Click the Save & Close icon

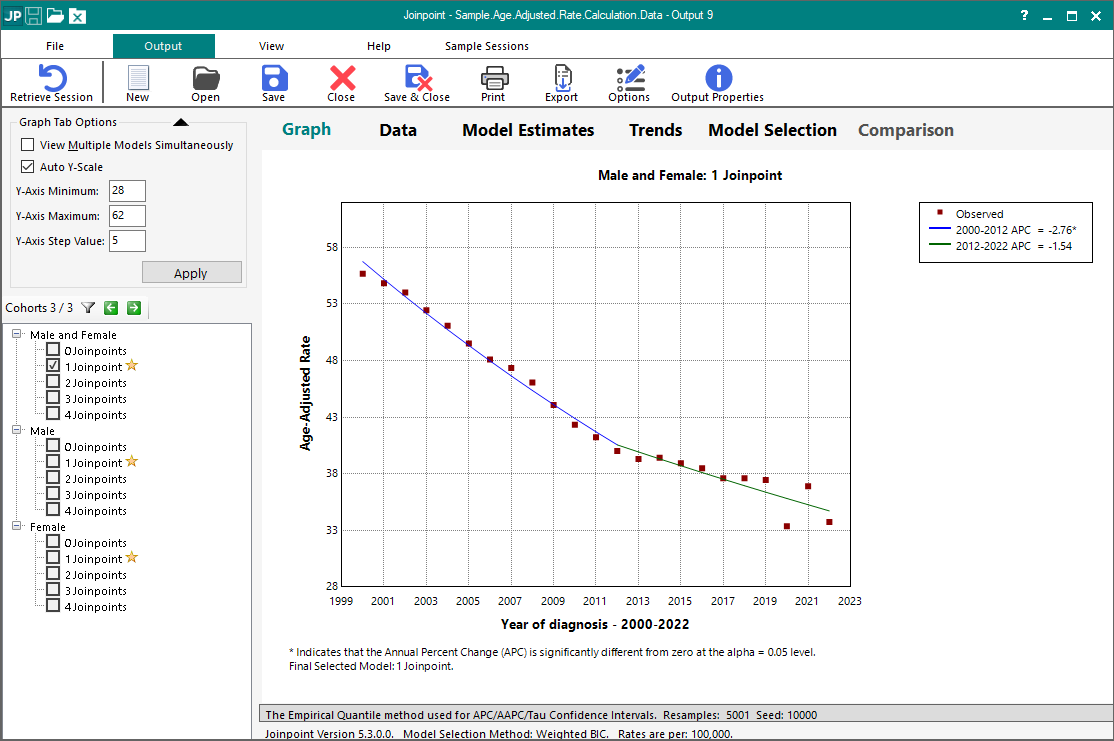point(417,79)
